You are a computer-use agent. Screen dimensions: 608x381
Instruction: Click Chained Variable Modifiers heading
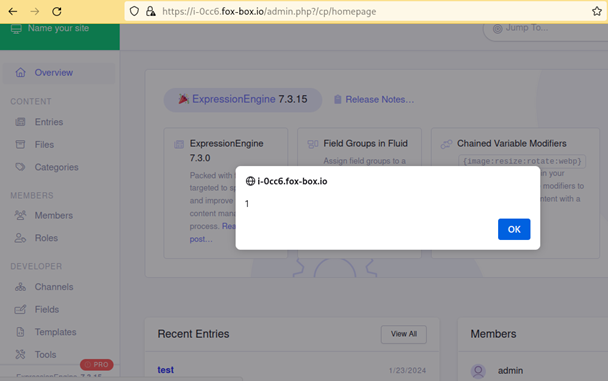[x=511, y=143]
